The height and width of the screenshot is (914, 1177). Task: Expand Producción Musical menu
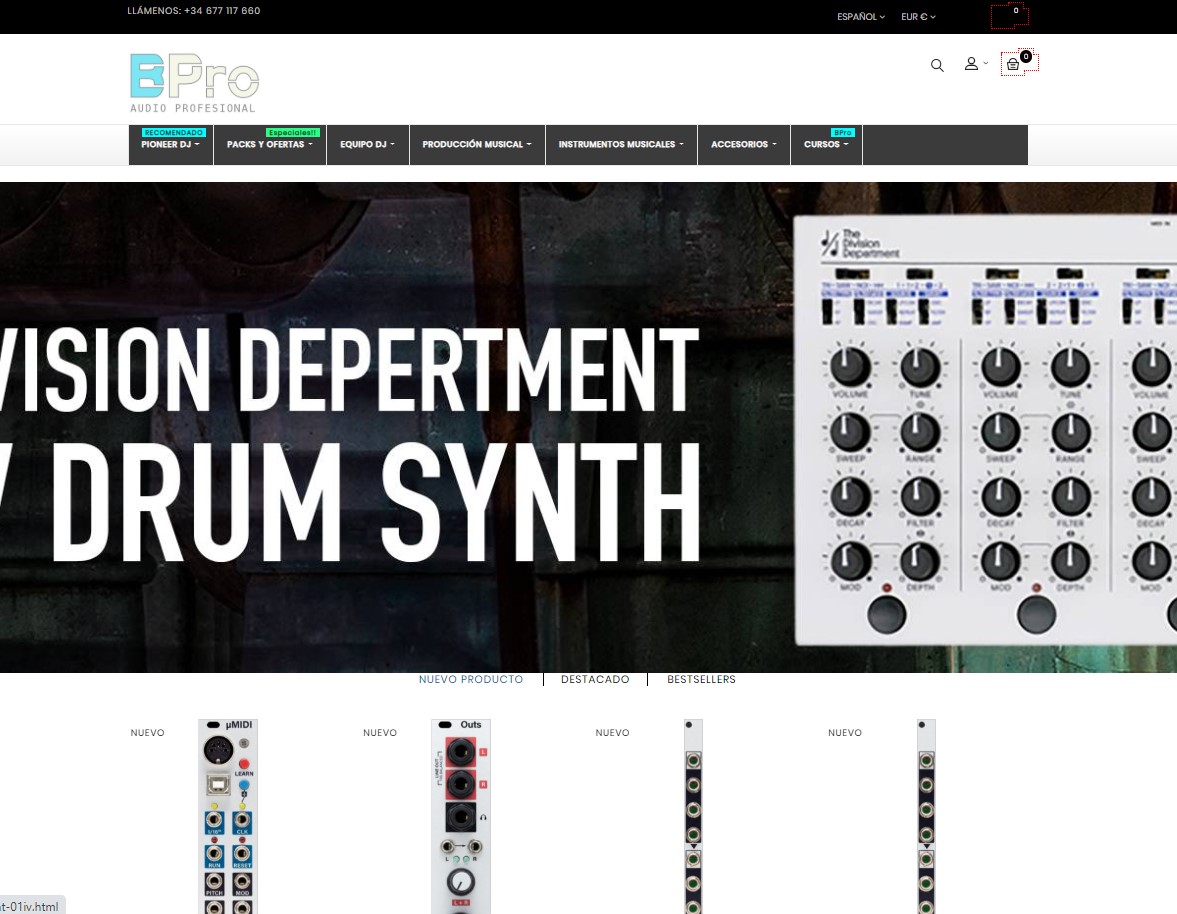(x=477, y=144)
